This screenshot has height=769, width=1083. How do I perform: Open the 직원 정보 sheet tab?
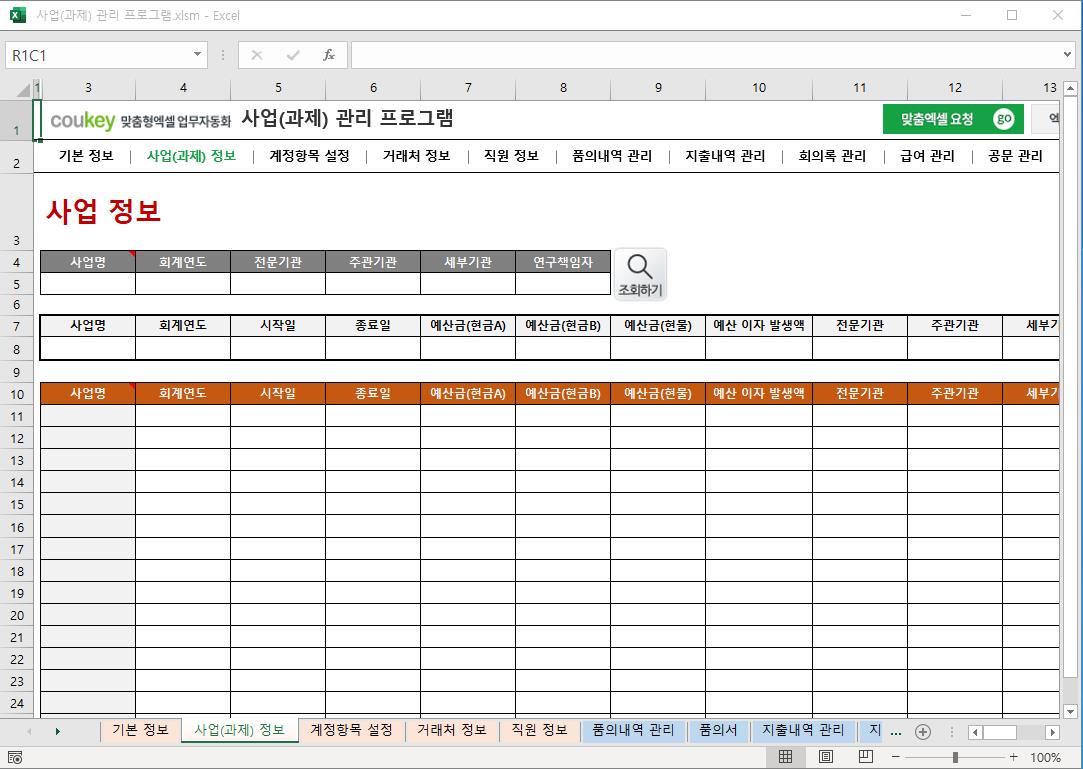point(539,730)
